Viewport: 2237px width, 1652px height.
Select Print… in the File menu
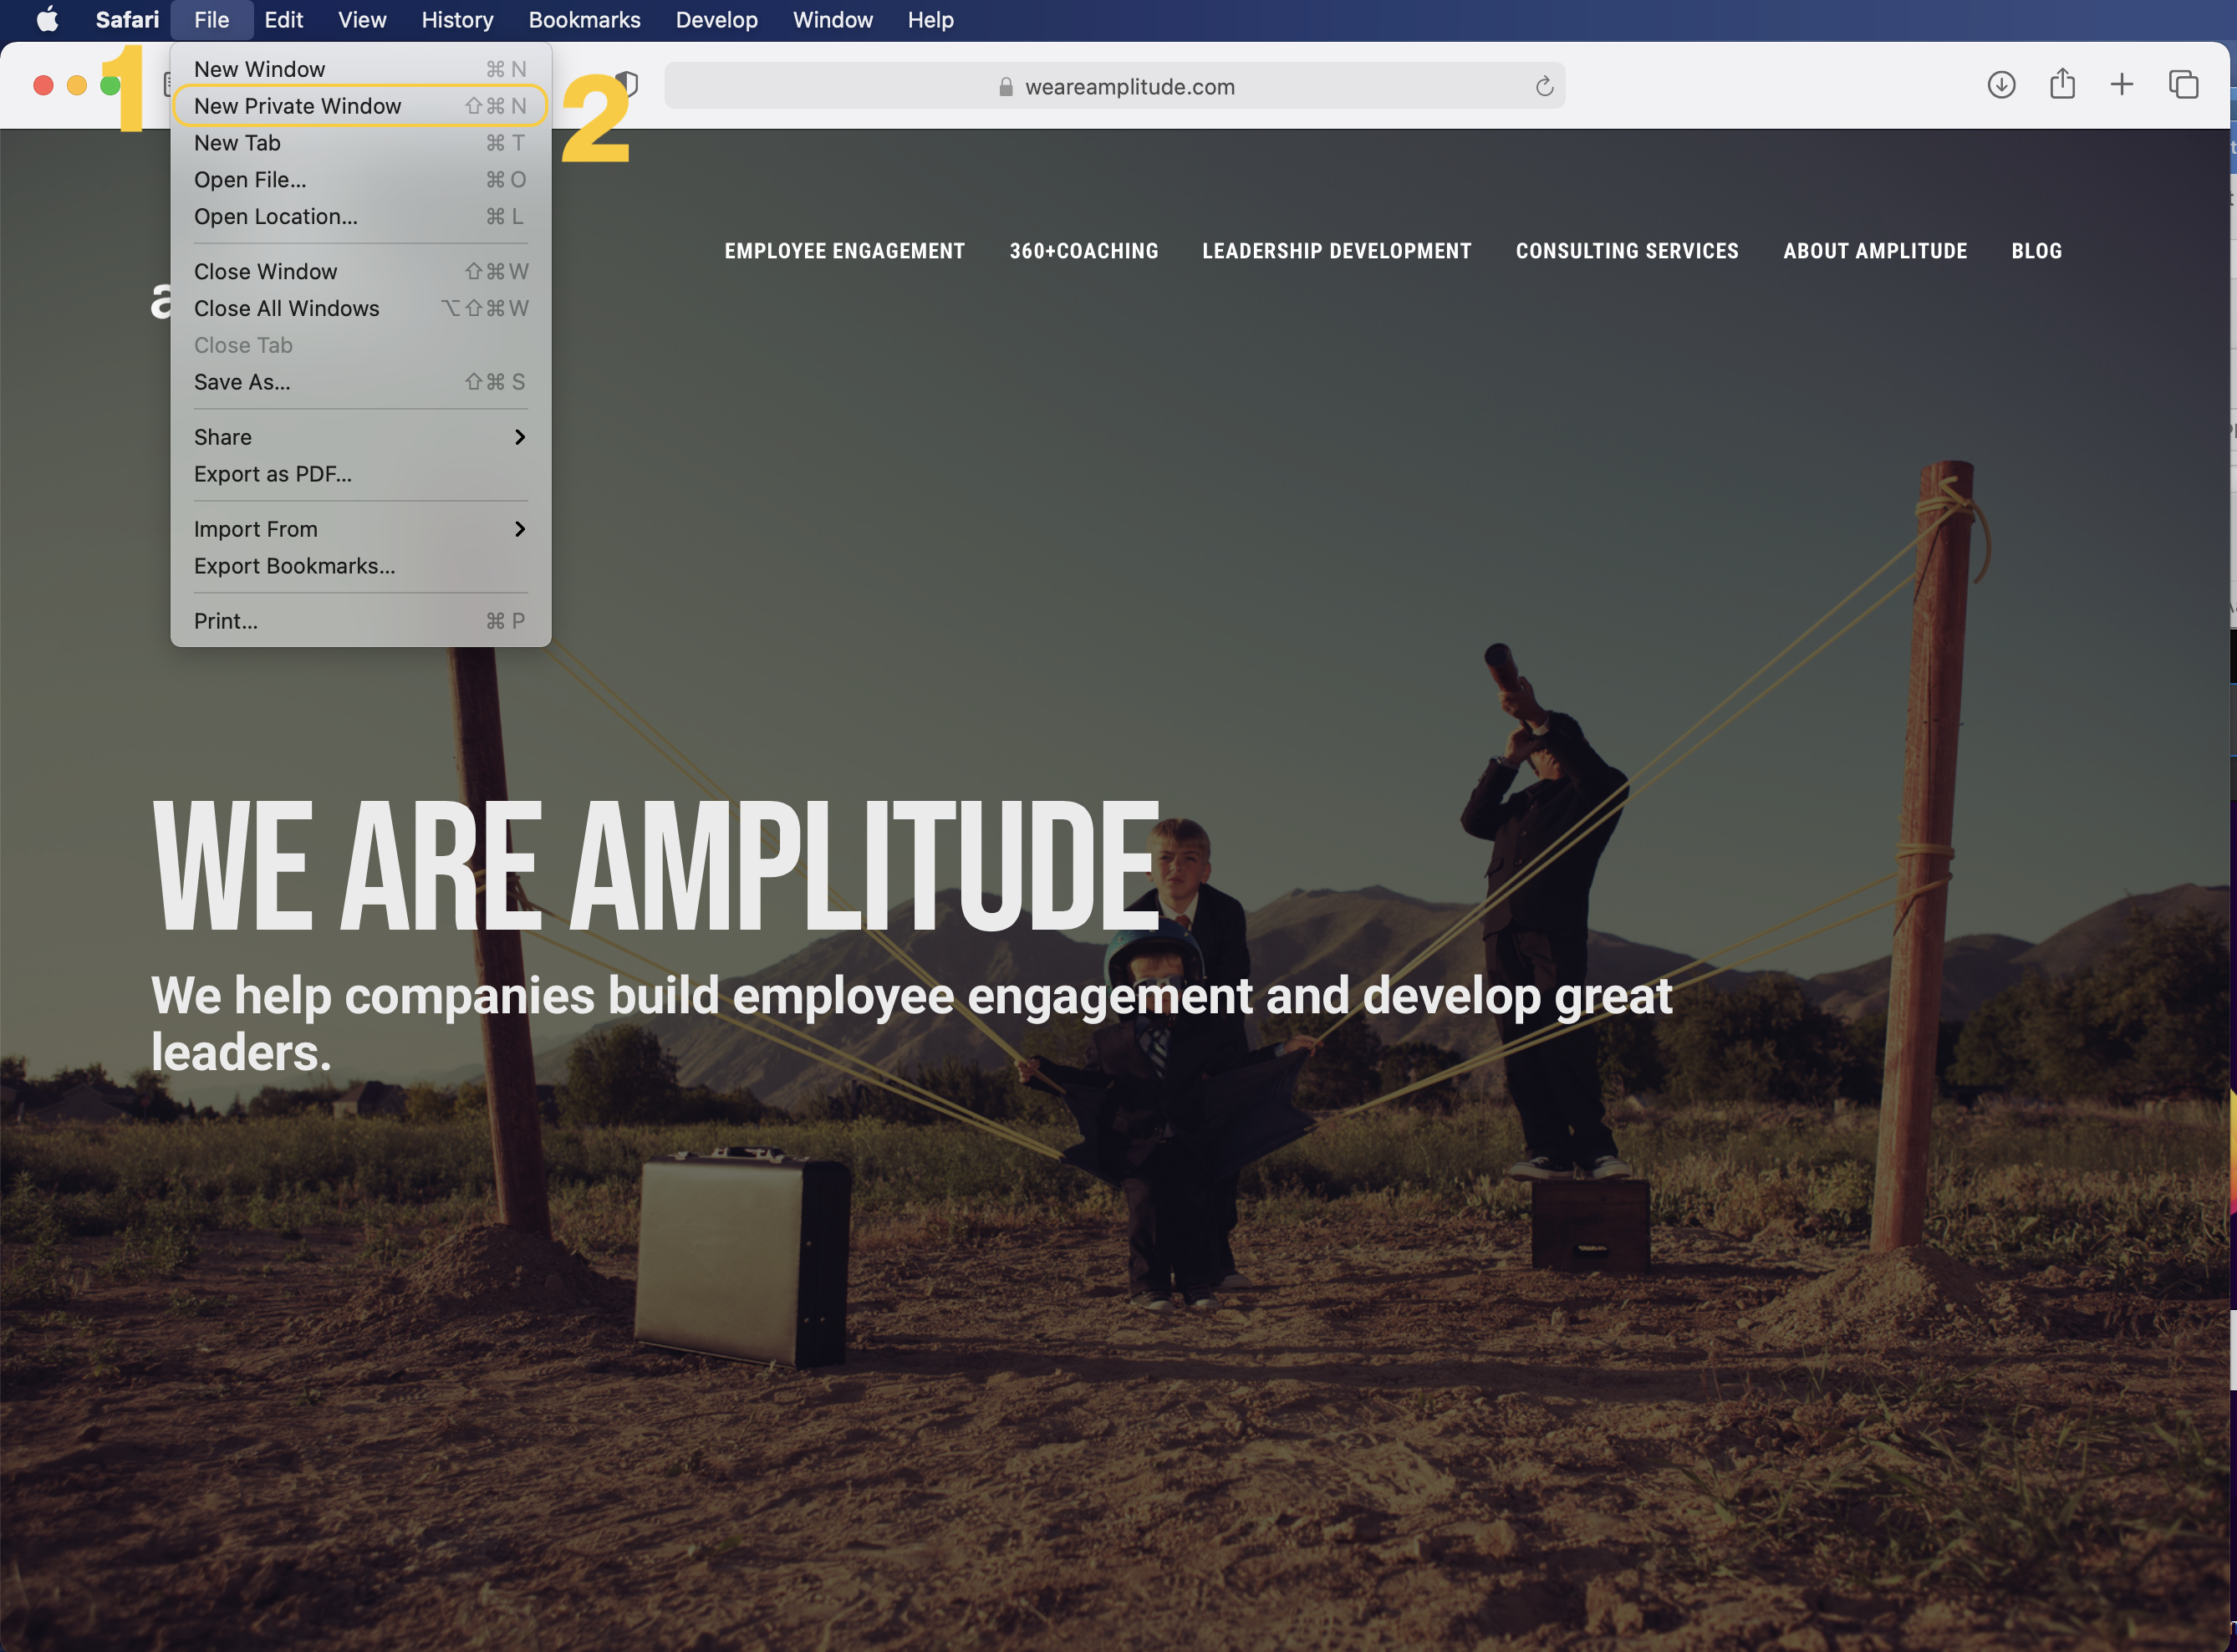pos(226,621)
